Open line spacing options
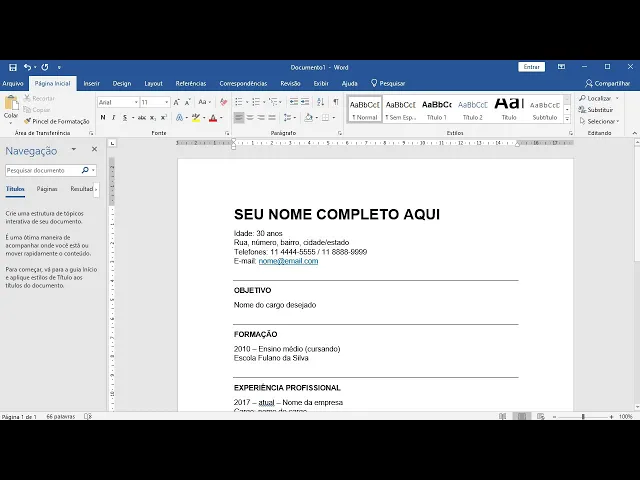The image size is (640, 480). [288, 118]
